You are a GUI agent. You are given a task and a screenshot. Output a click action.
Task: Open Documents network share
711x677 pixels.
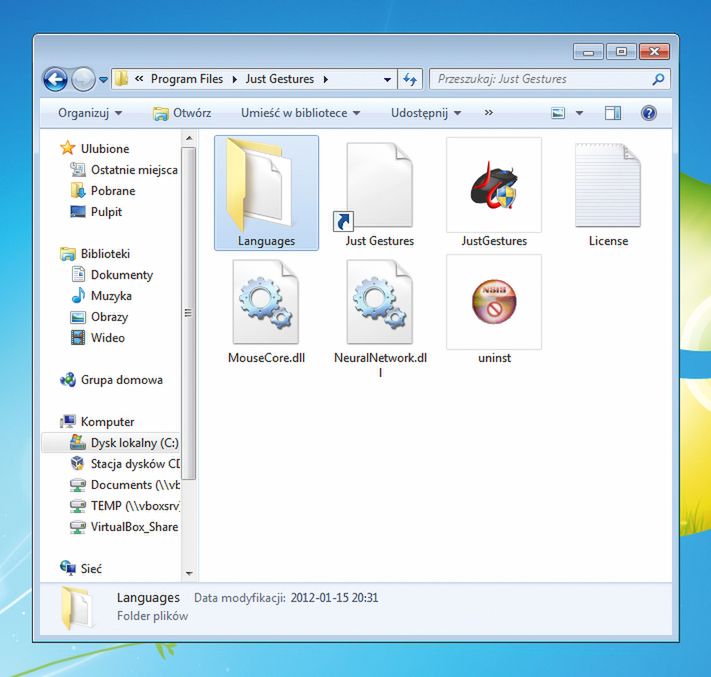[125, 485]
